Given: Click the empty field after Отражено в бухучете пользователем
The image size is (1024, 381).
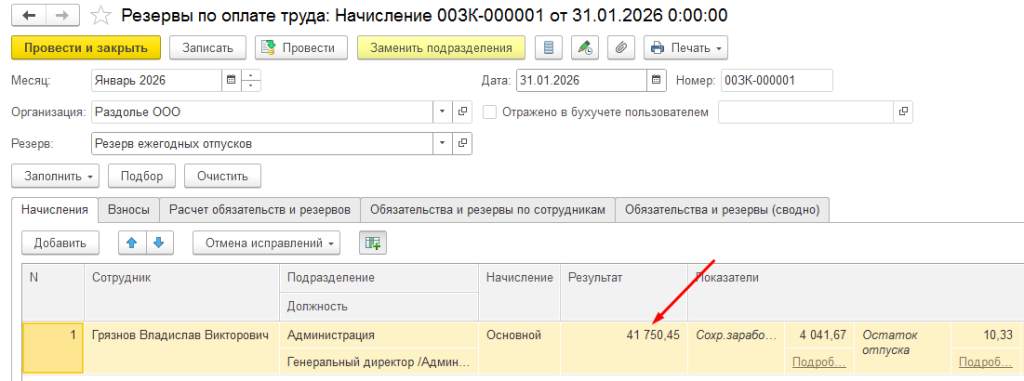Looking at the screenshot, I should click(806, 112).
